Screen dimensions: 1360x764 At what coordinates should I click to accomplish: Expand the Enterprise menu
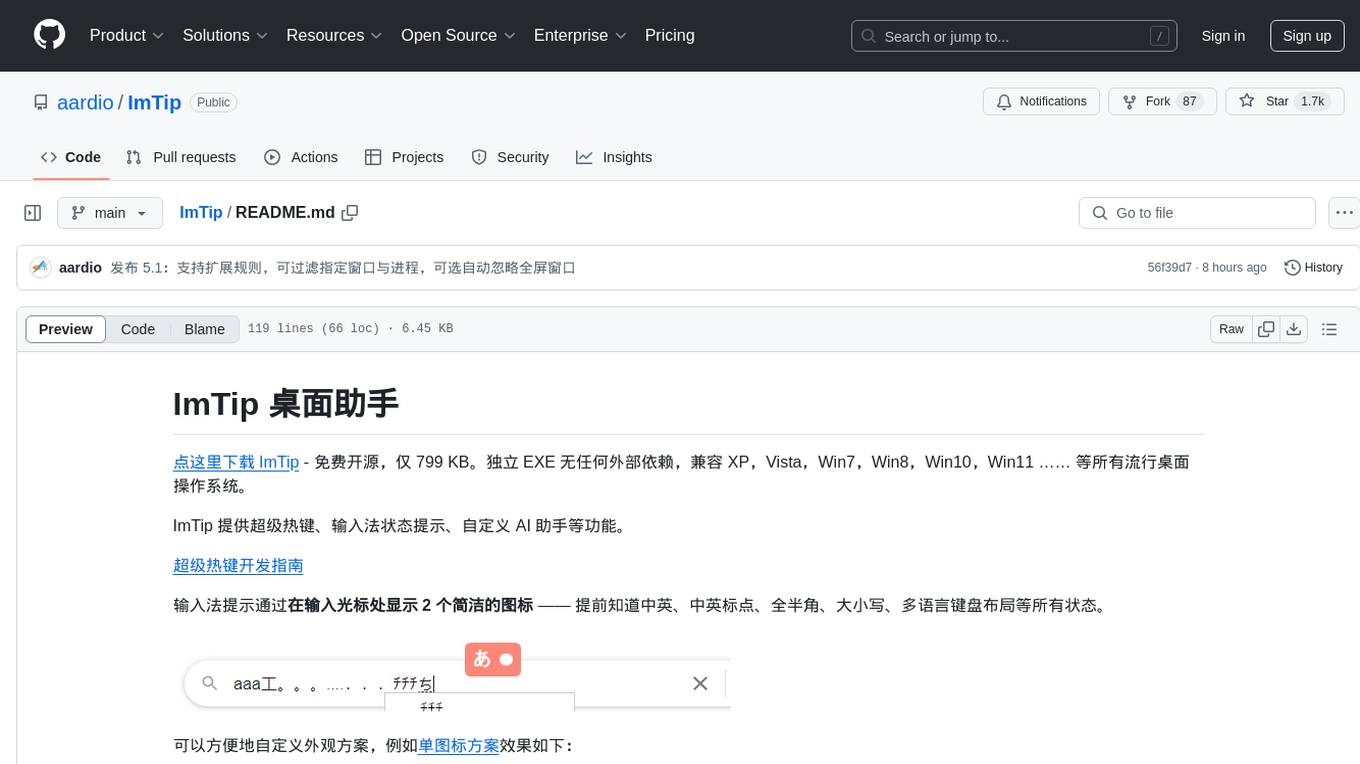(x=580, y=35)
